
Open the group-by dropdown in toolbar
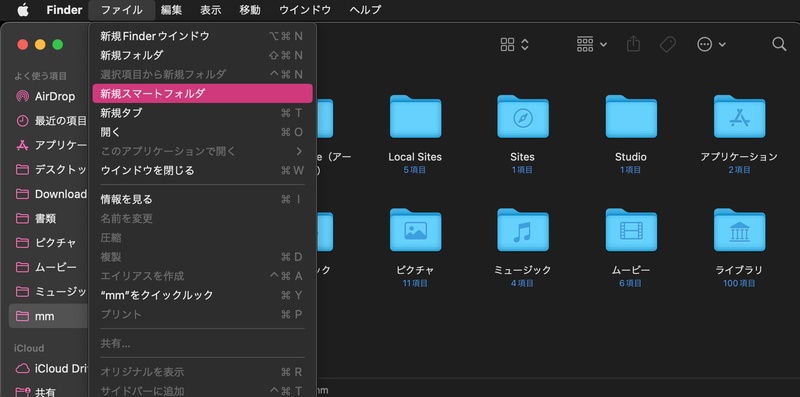click(592, 44)
